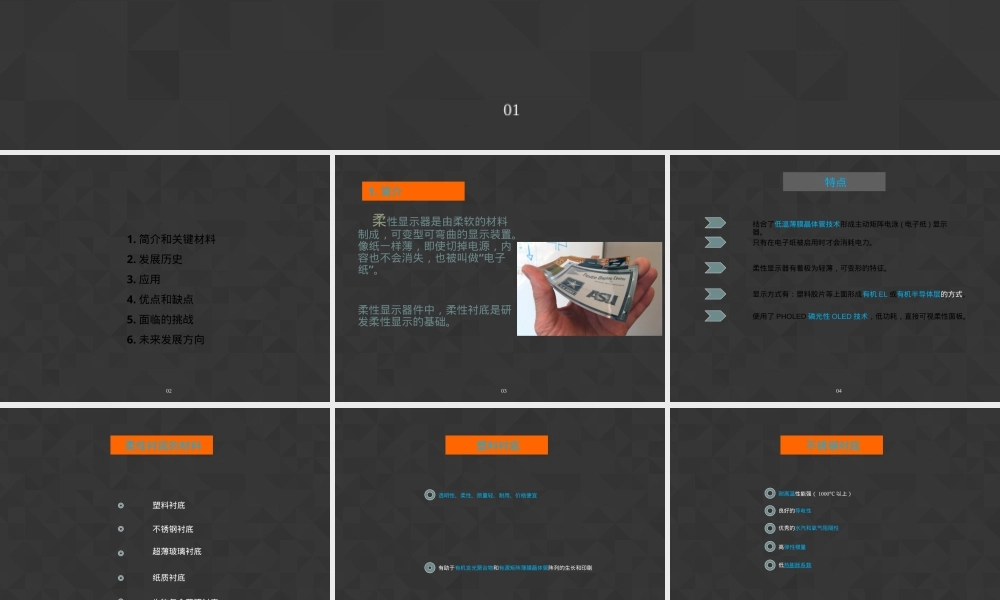Select the slide 03 thumbnail with hand photo
The width and height of the screenshot is (1000, 600).
click(500, 278)
